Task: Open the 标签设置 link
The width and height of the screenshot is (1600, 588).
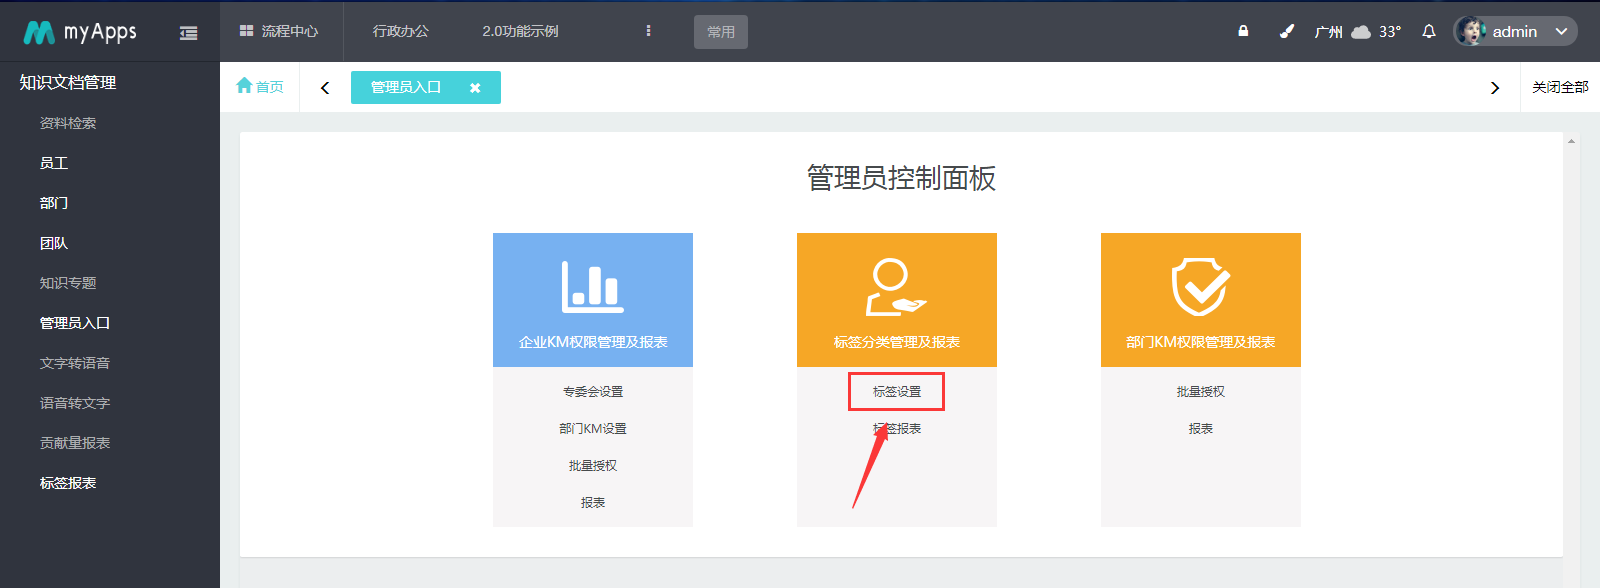Action: (897, 392)
